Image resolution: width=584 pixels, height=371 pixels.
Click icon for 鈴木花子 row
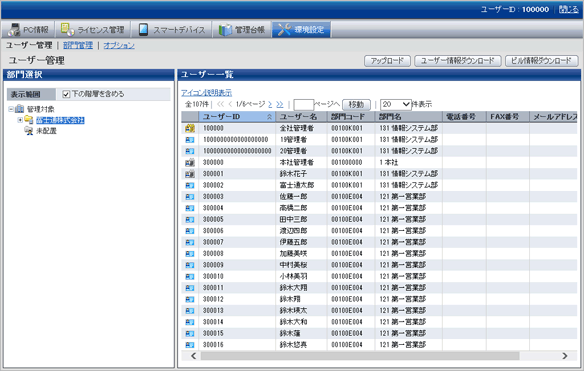190,174
